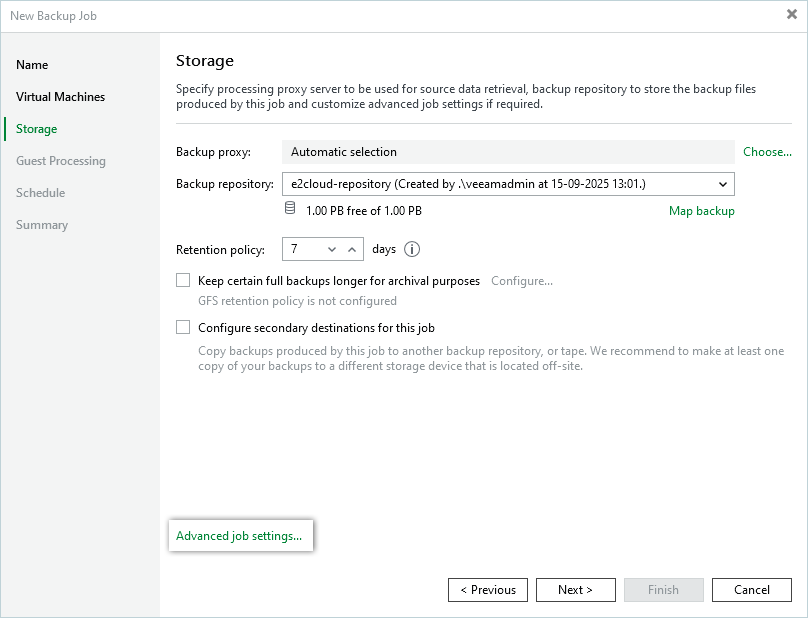Click the Choose... backup proxy link
This screenshot has width=808, height=618.
point(767,152)
